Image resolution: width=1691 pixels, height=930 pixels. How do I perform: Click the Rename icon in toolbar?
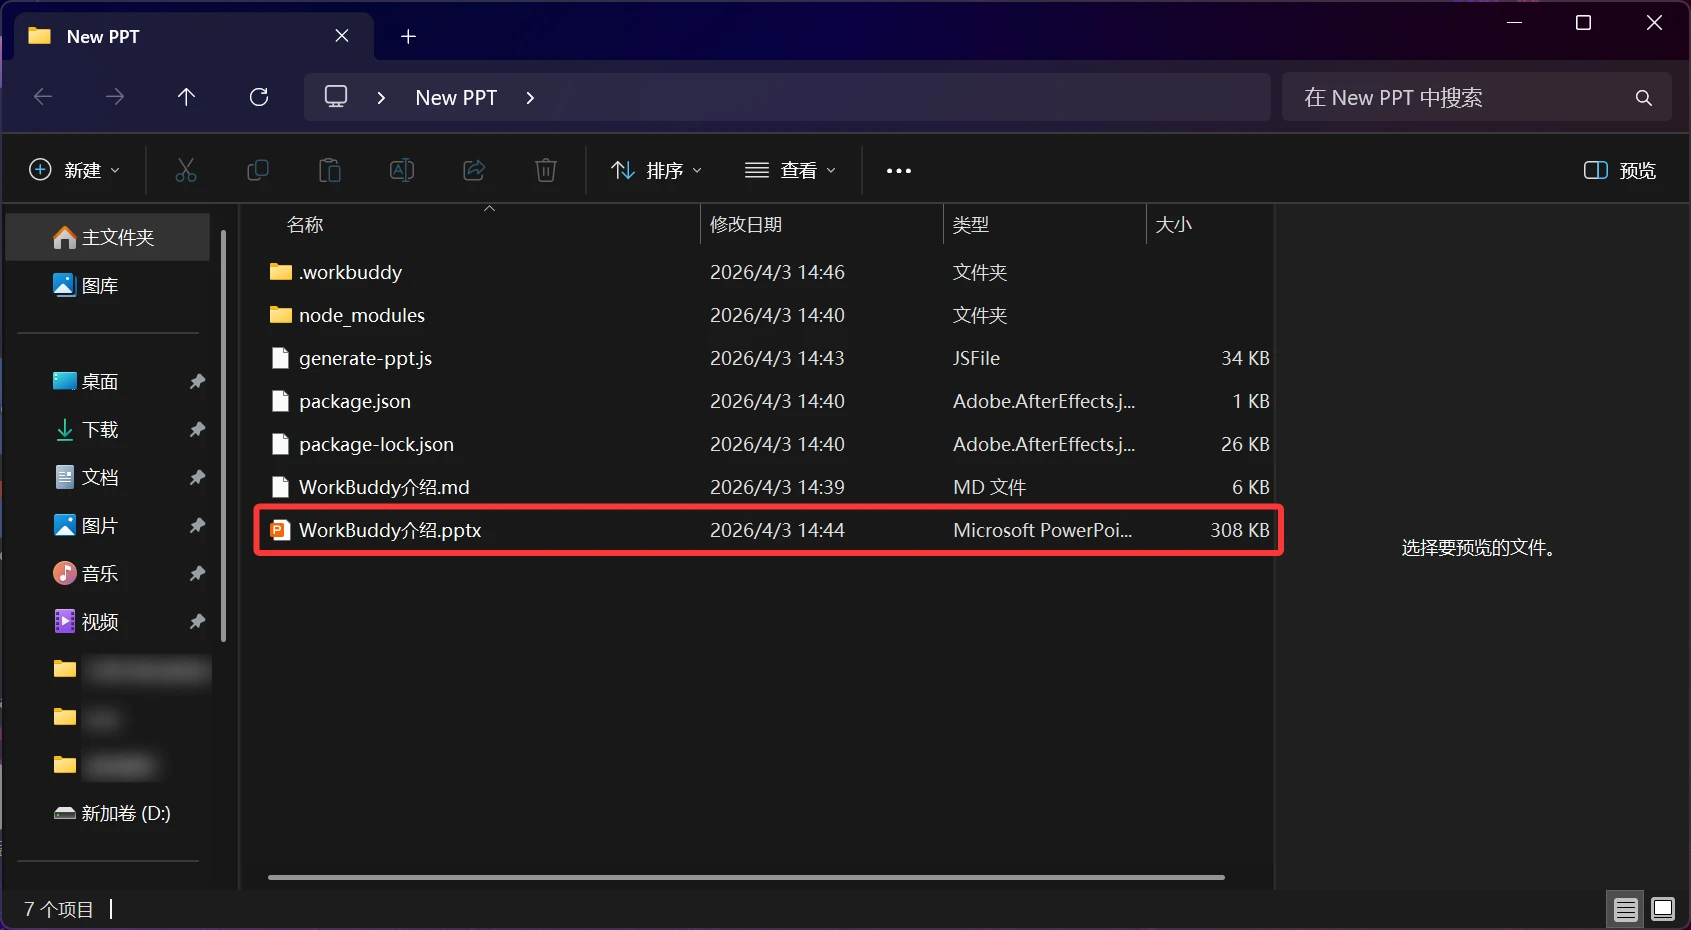402,170
